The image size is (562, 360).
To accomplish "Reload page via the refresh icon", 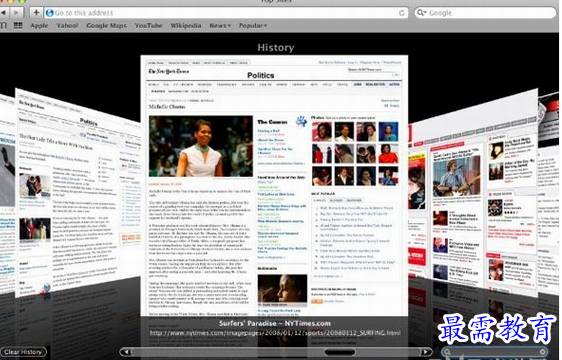I will [x=402, y=13].
